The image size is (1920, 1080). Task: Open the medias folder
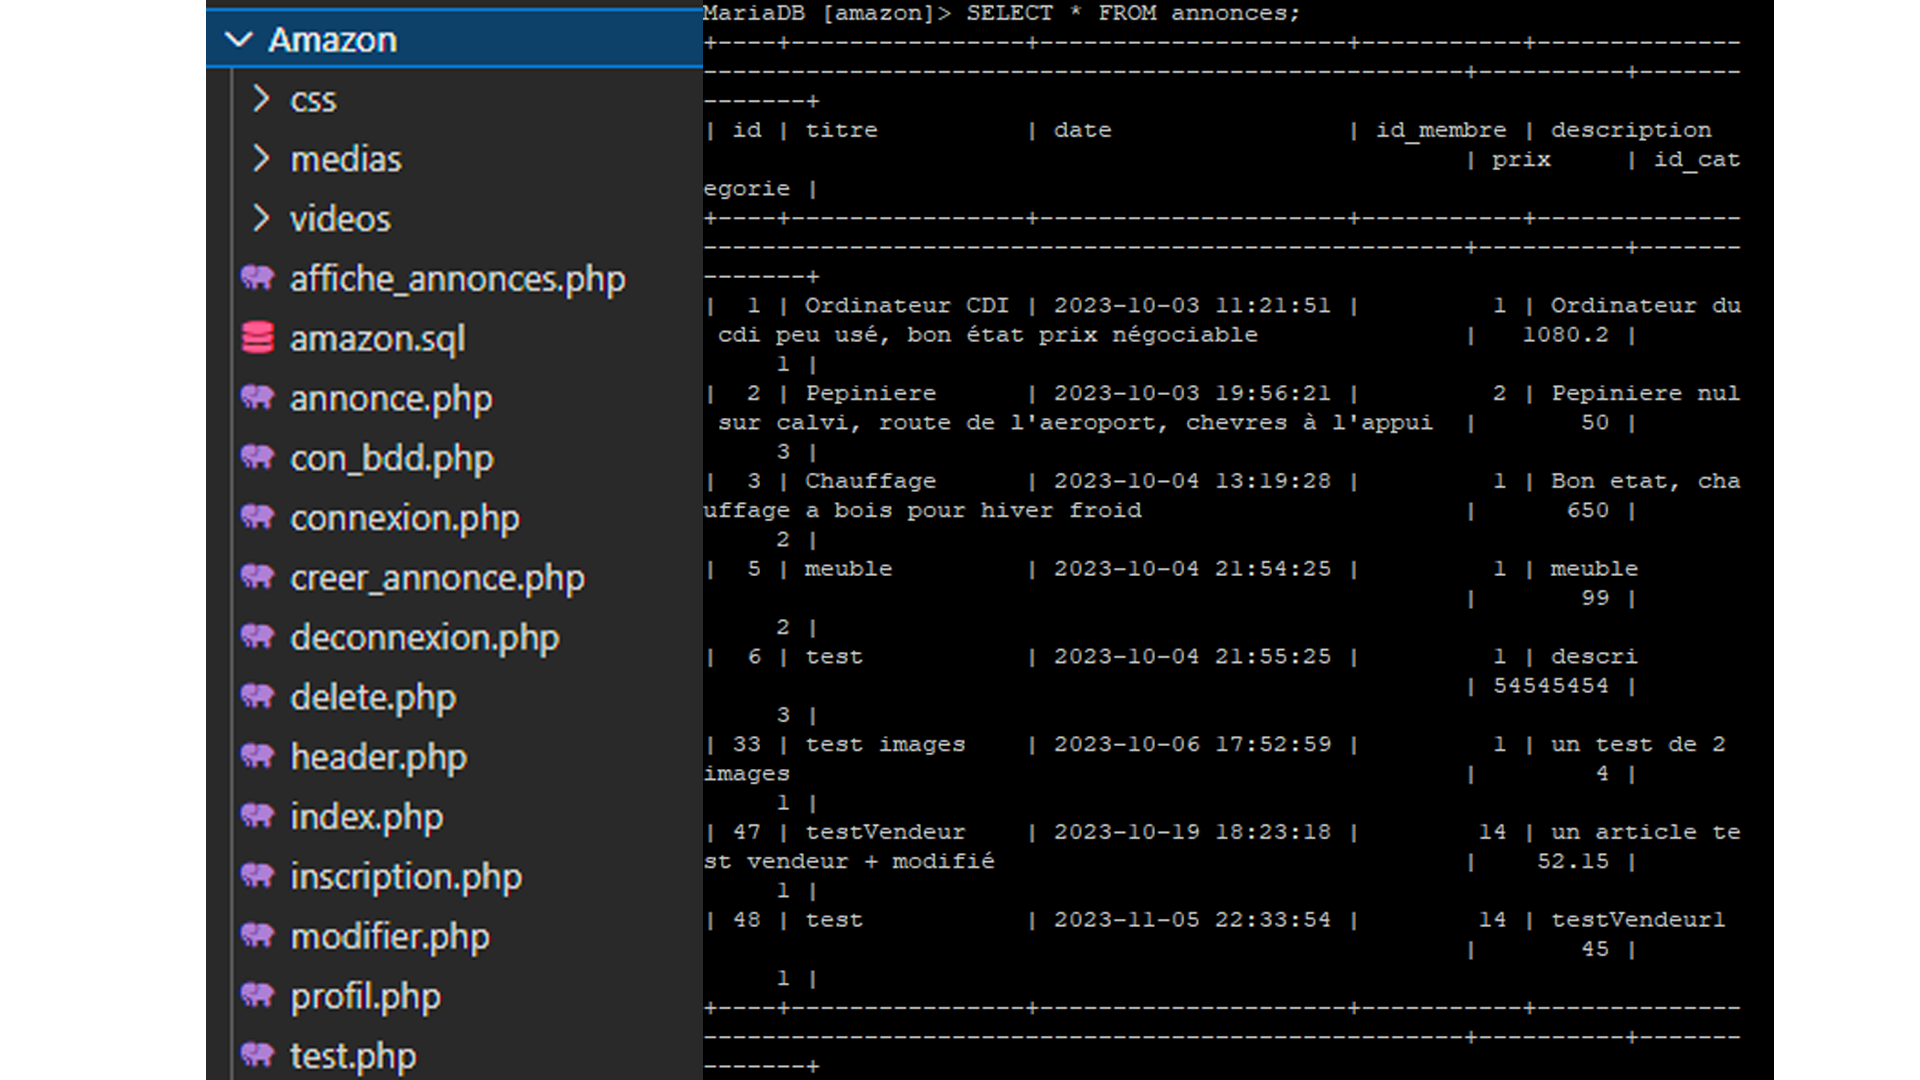pos(346,159)
